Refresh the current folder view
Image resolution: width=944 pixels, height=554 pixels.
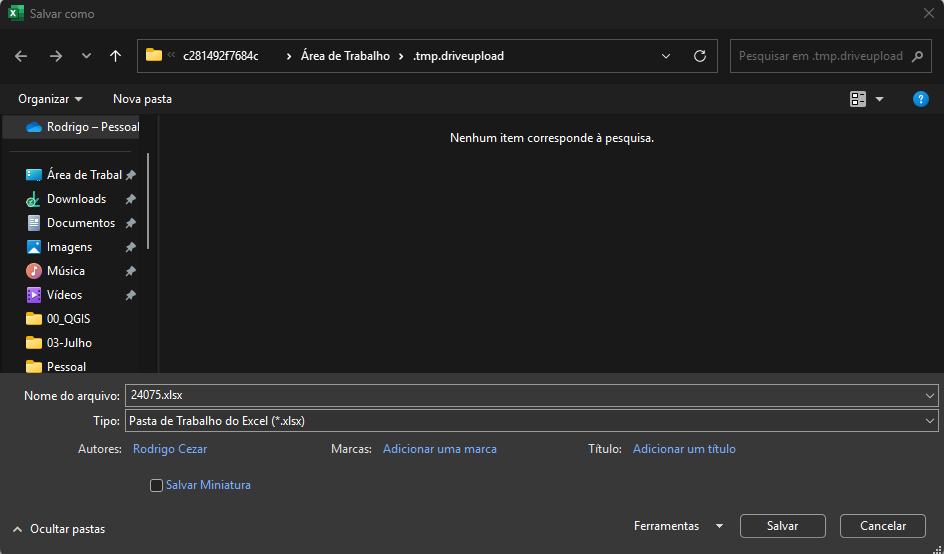click(x=700, y=56)
